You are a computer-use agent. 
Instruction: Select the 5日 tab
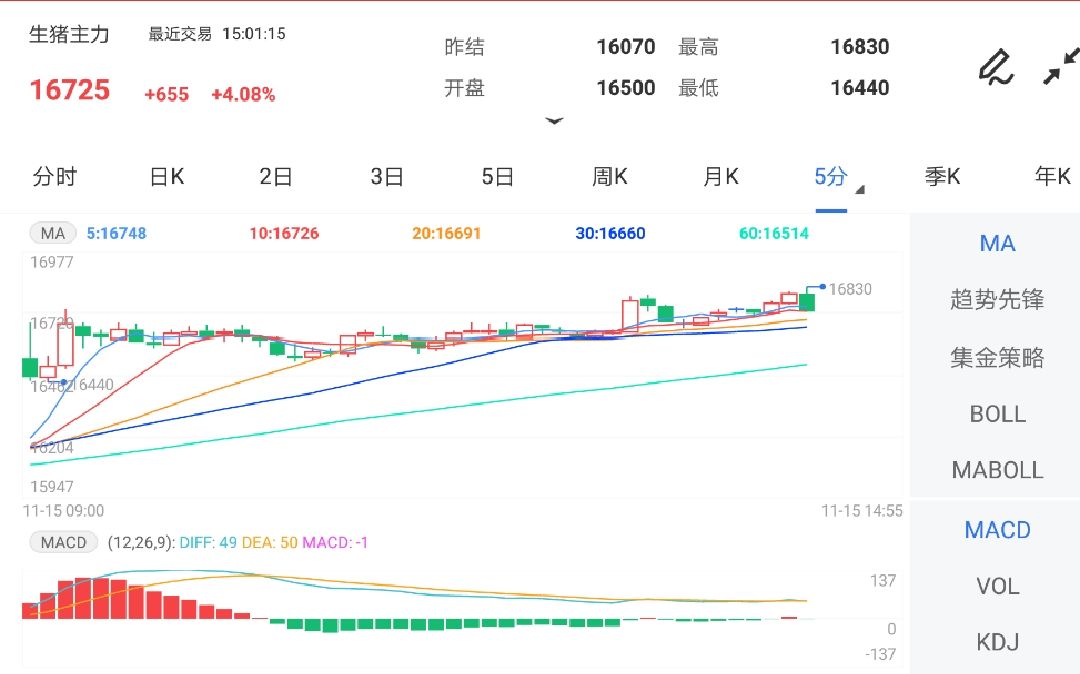(x=497, y=177)
